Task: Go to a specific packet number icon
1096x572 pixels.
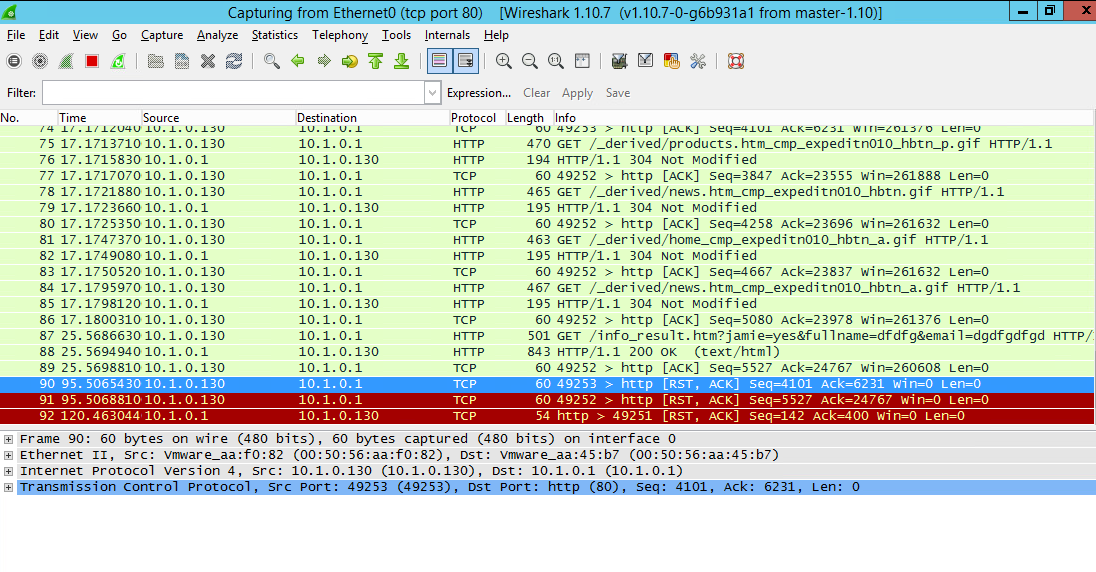Action: (x=349, y=62)
